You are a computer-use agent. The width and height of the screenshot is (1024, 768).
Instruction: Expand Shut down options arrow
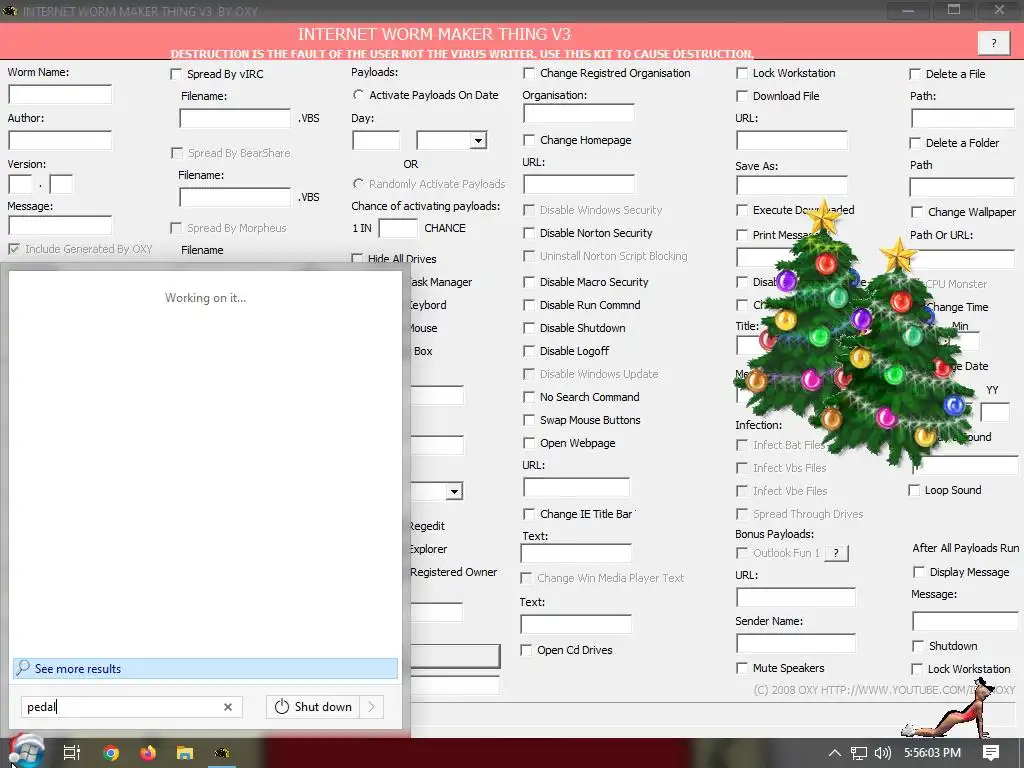[x=372, y=707]
